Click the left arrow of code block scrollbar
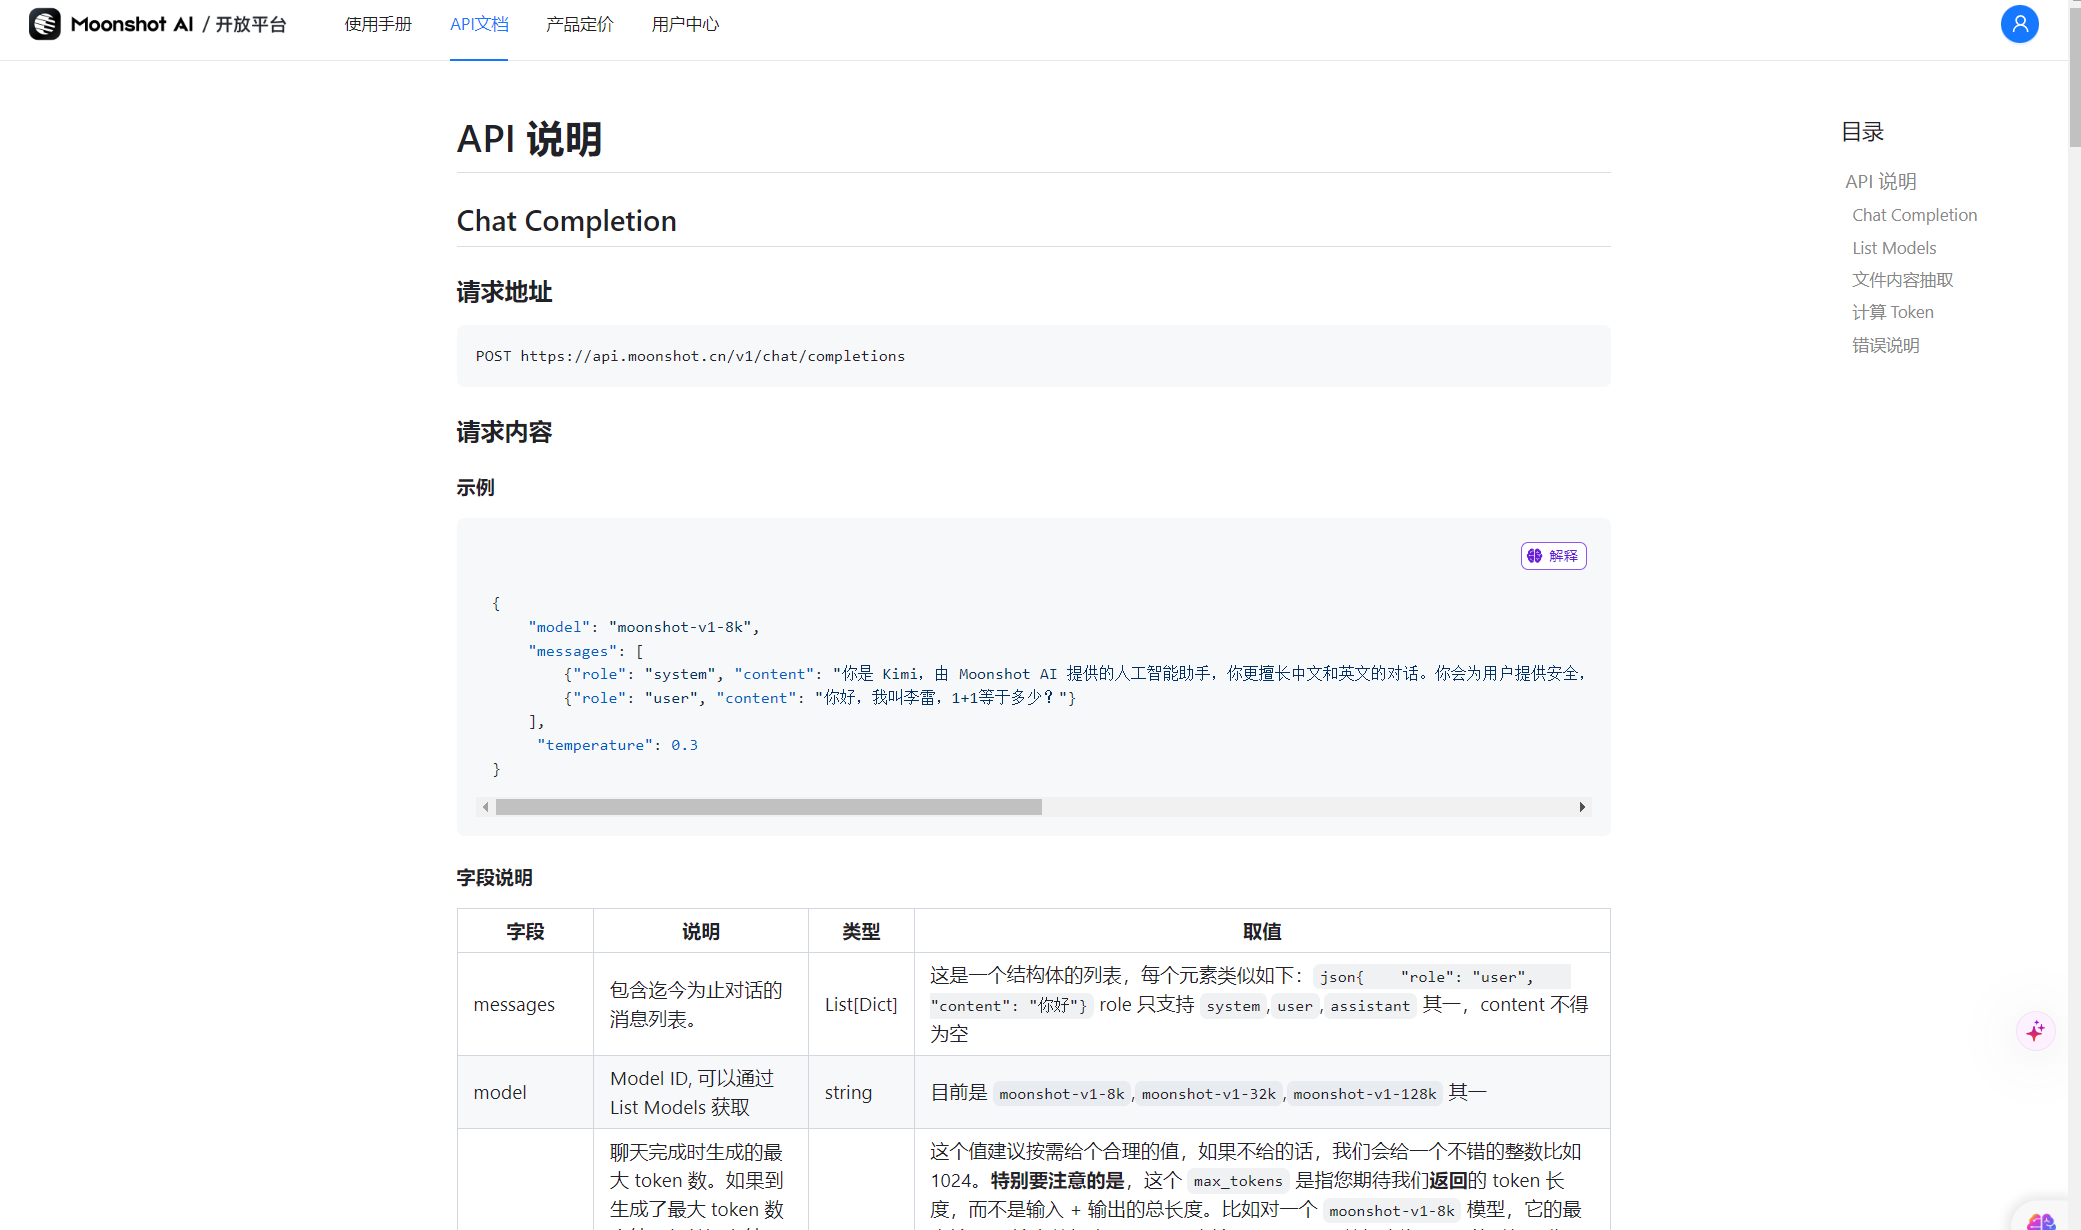 485,807
